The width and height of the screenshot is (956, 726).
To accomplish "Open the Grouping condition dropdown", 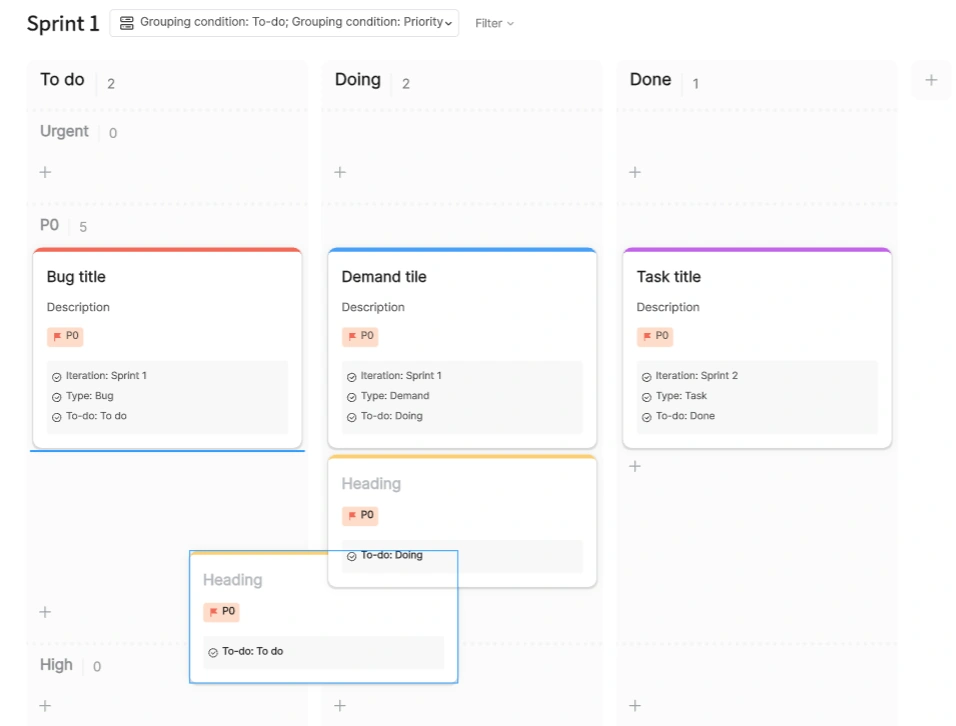I will pyautogui.click(x=284, y=23).
